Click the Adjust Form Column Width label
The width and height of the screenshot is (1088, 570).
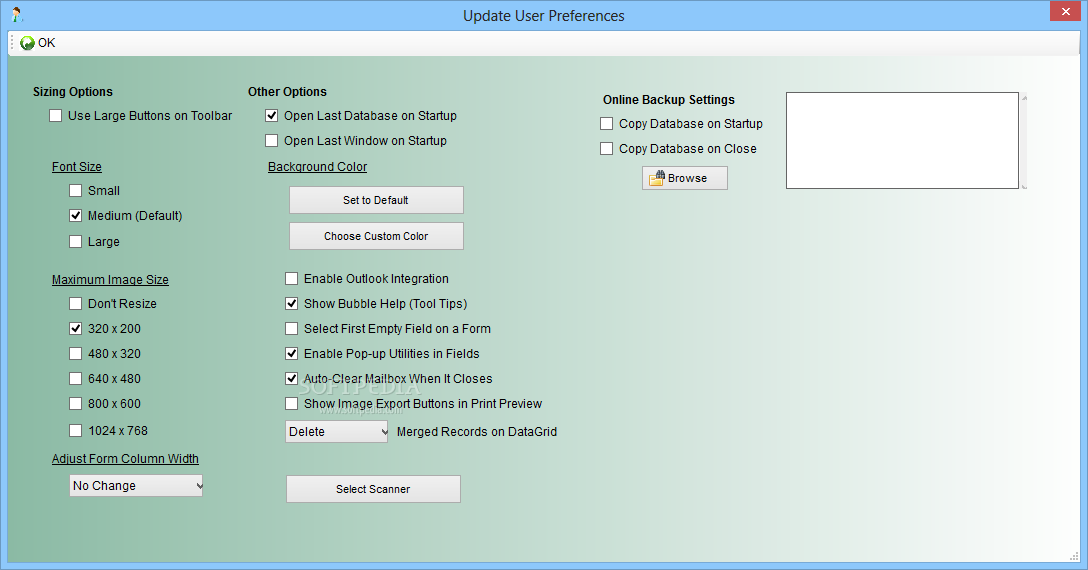point(125,459)
